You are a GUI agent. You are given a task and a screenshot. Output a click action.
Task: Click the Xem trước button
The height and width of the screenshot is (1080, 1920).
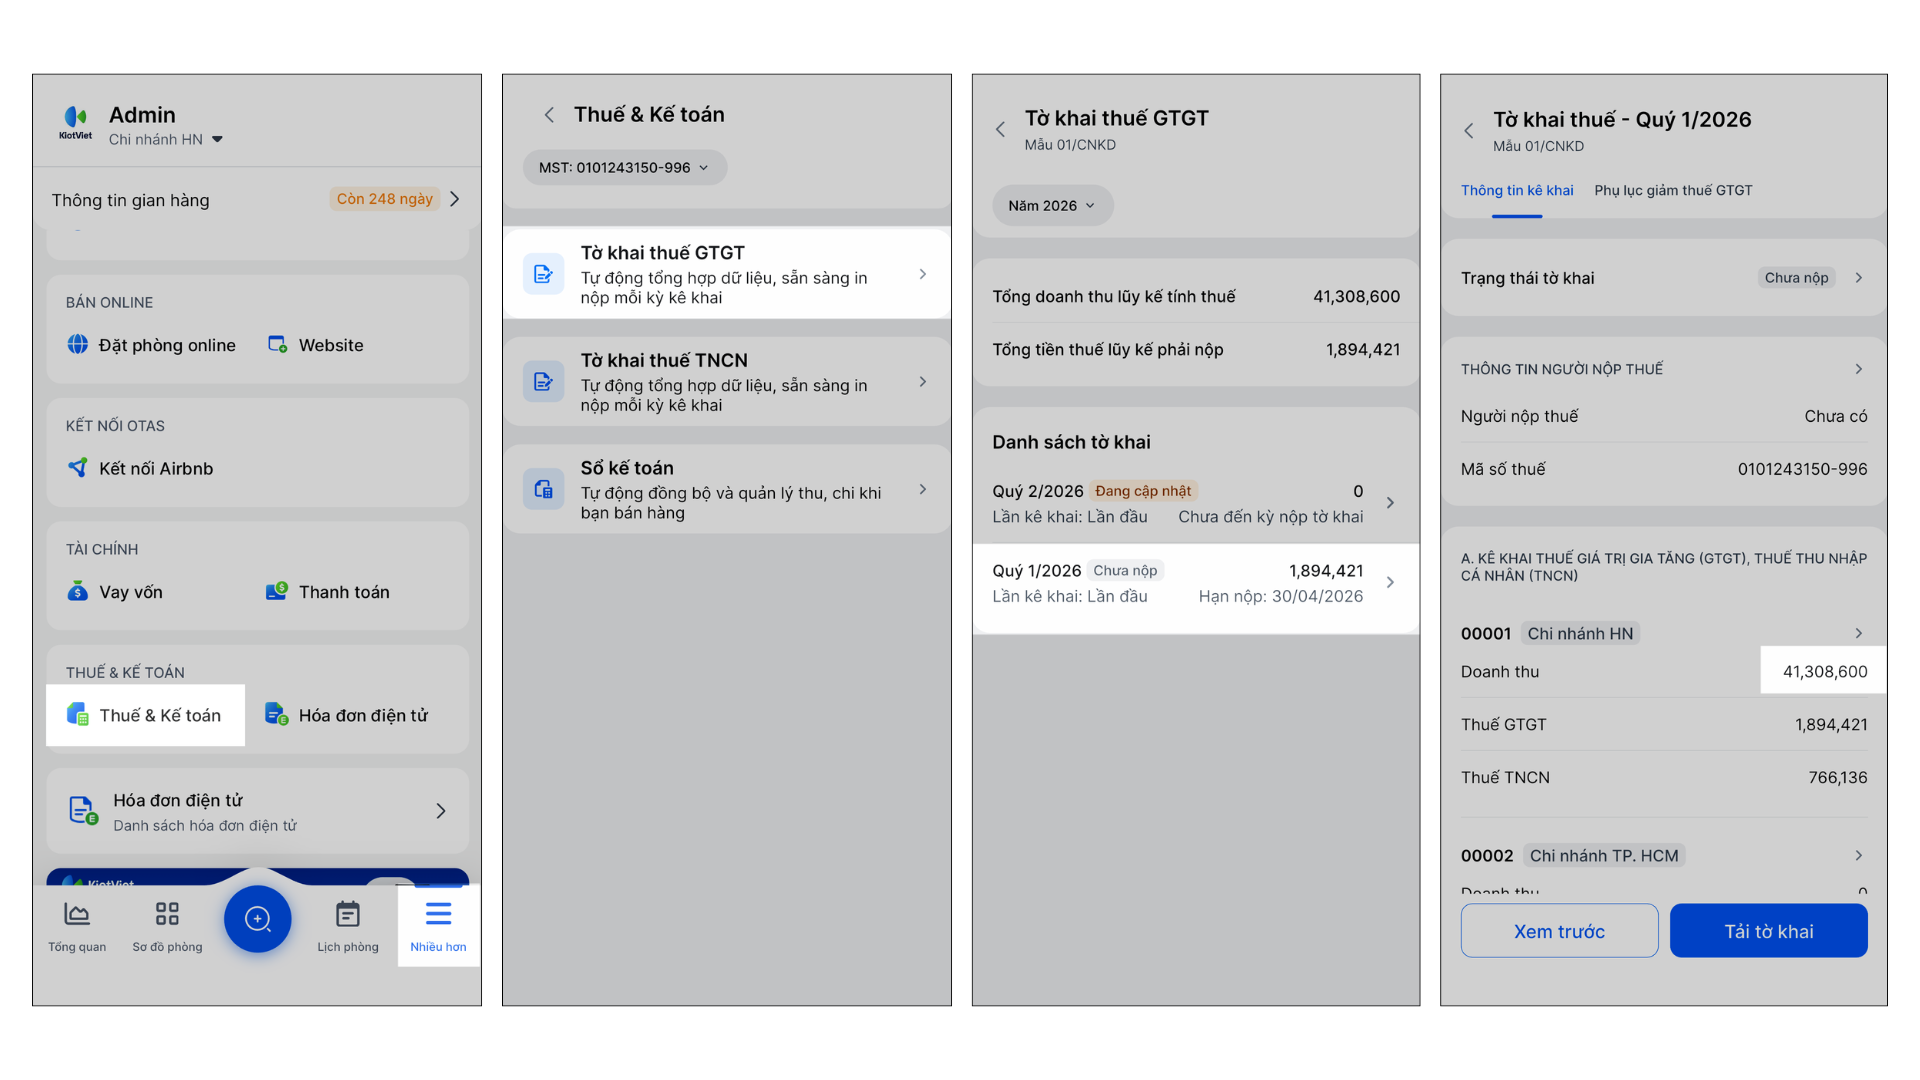[1559, 931]
